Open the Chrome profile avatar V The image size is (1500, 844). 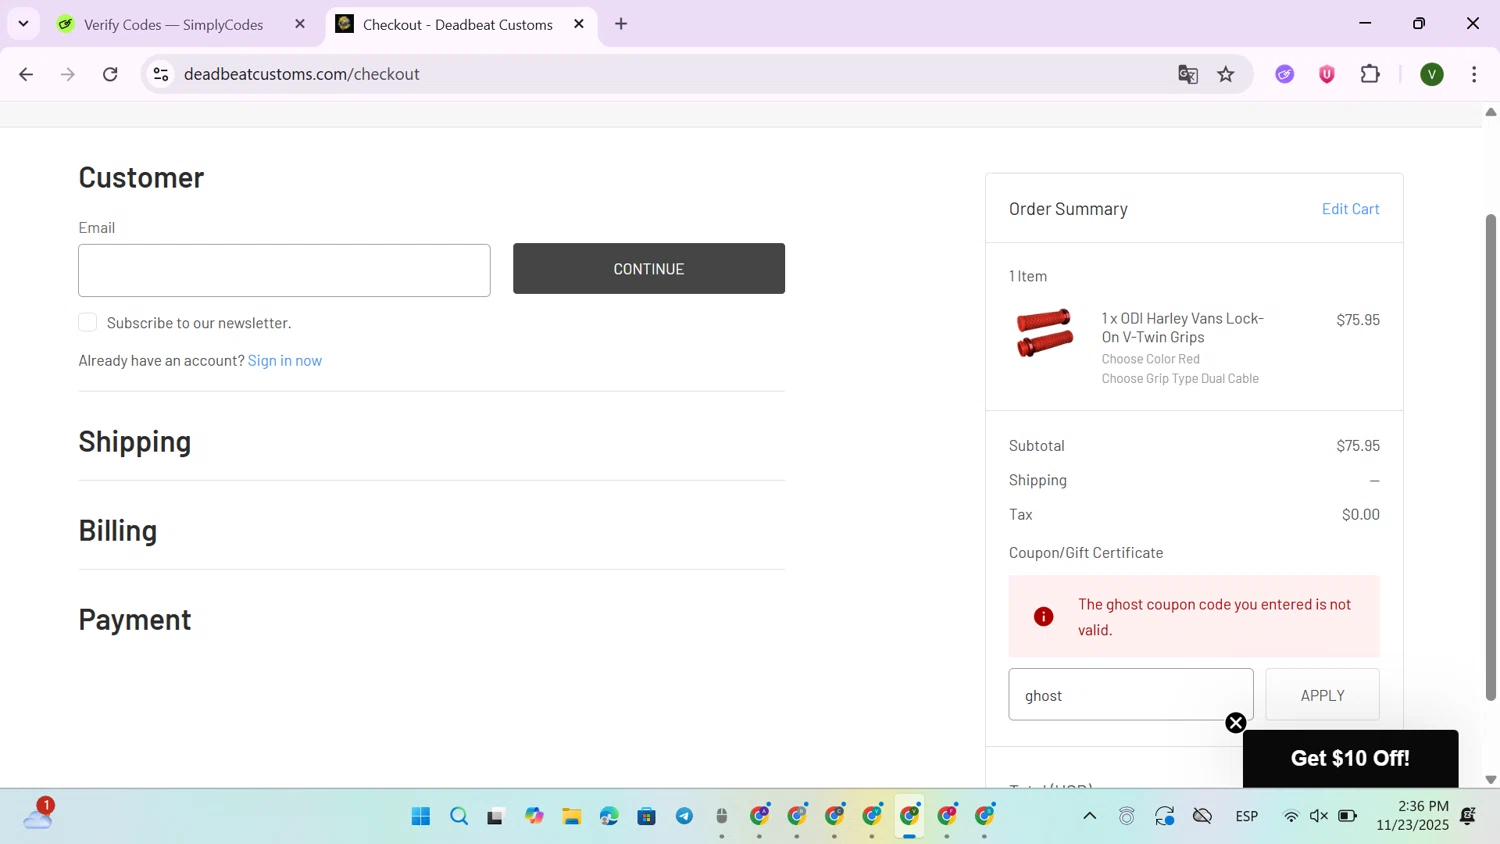pyautogui.click(x=1432, y=74)
